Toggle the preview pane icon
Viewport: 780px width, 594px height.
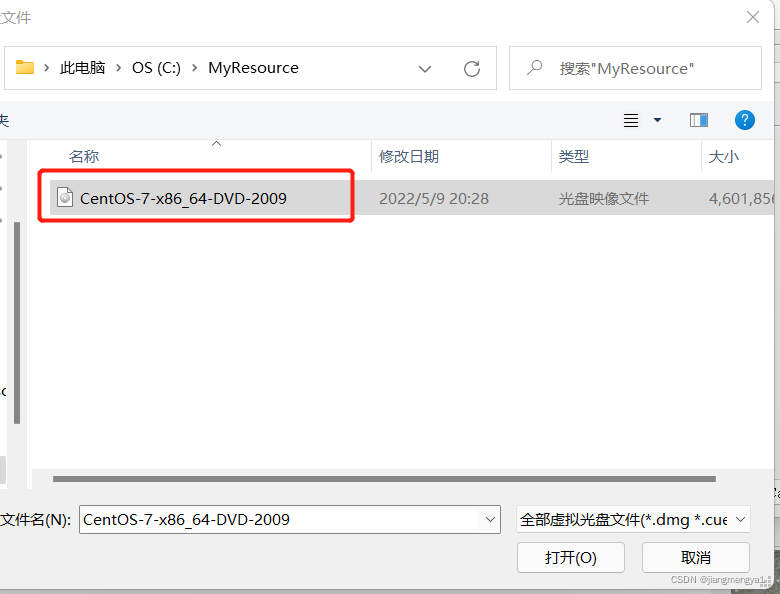click(x=698, y=120)
